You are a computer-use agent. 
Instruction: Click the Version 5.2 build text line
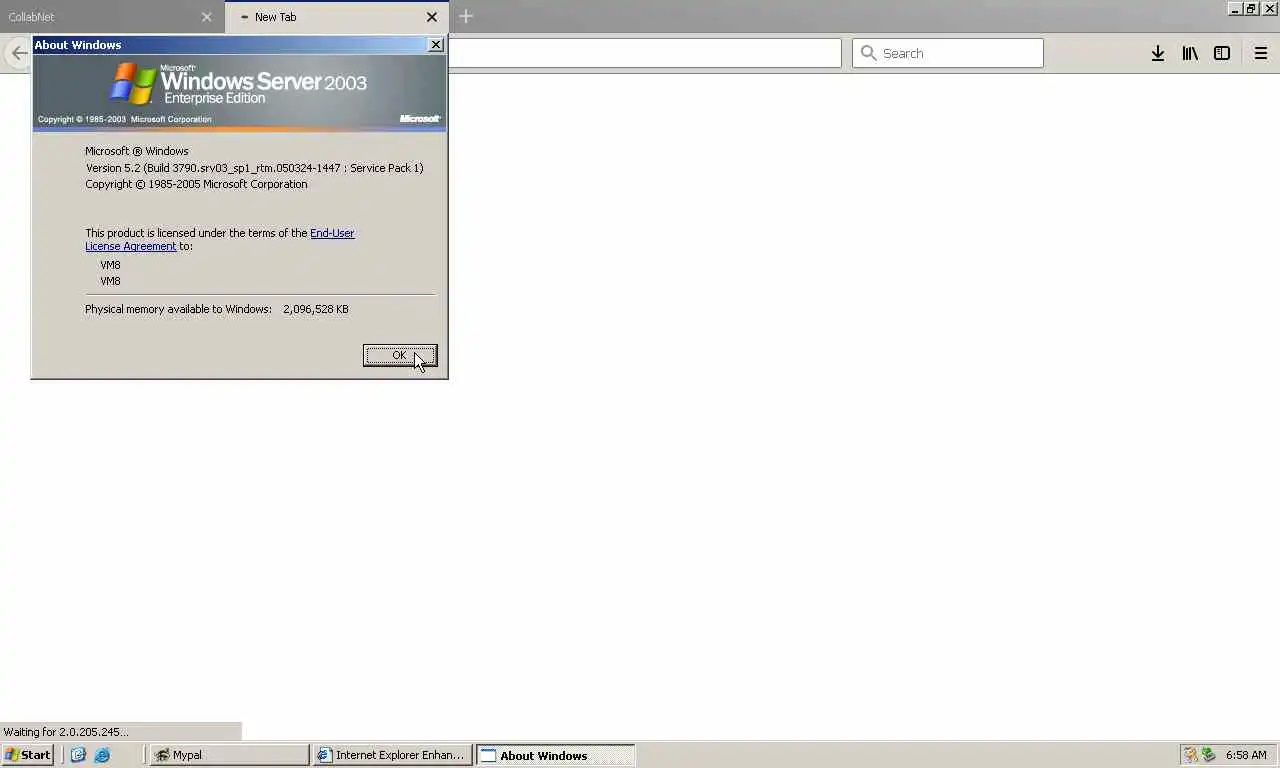(x=254, y=168)
